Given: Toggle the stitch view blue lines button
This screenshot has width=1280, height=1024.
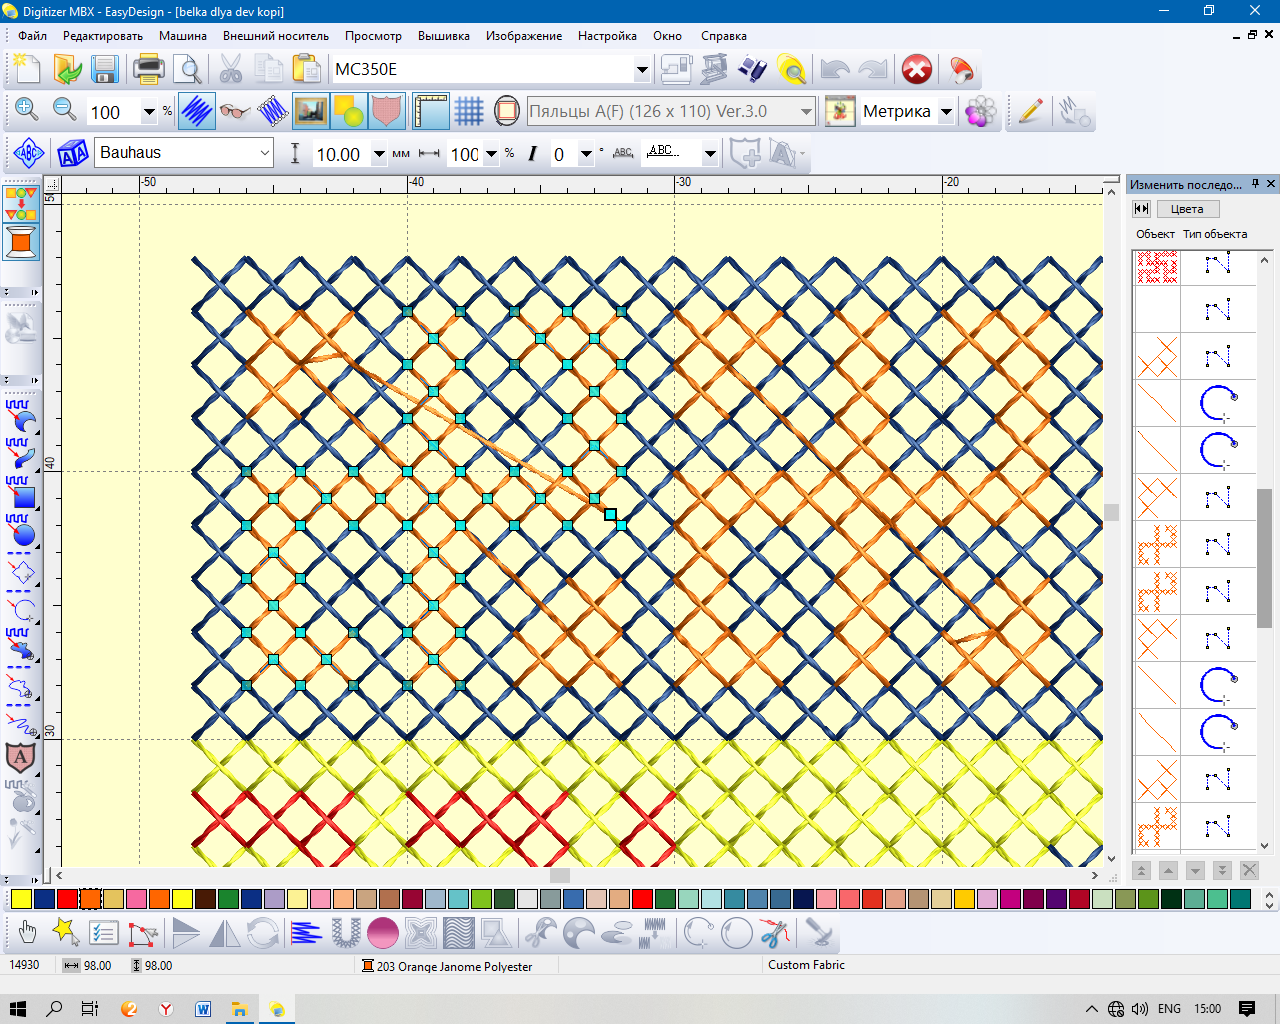Looking at the screenshot, I should (197, 111).
